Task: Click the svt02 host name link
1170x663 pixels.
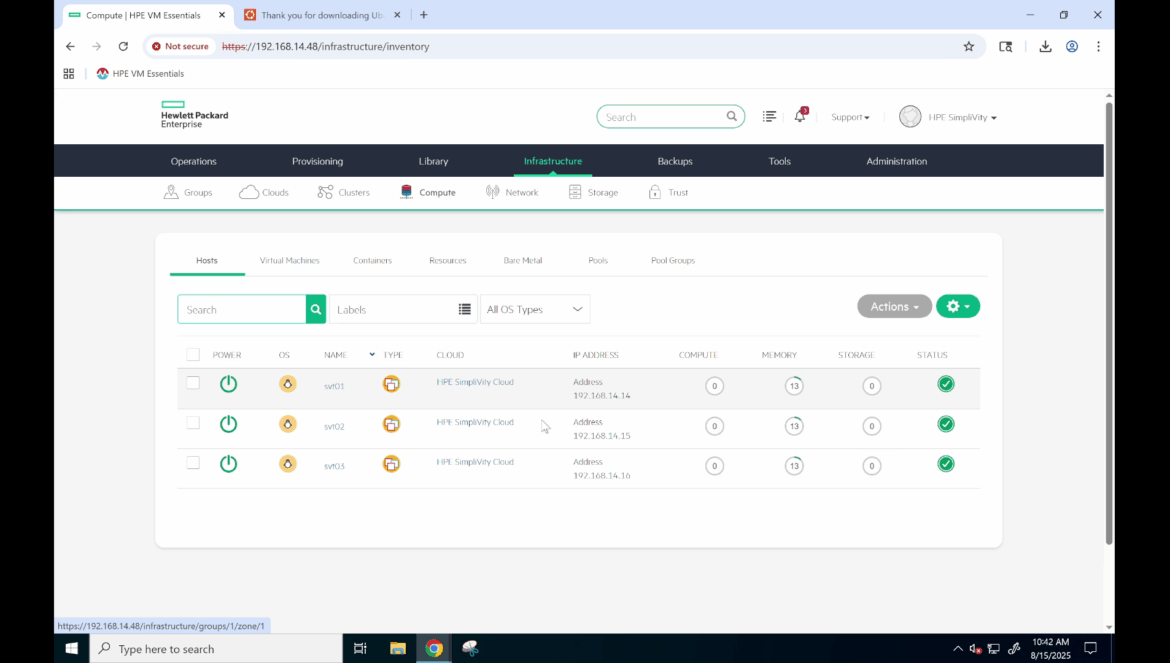Action: (334, 427)
